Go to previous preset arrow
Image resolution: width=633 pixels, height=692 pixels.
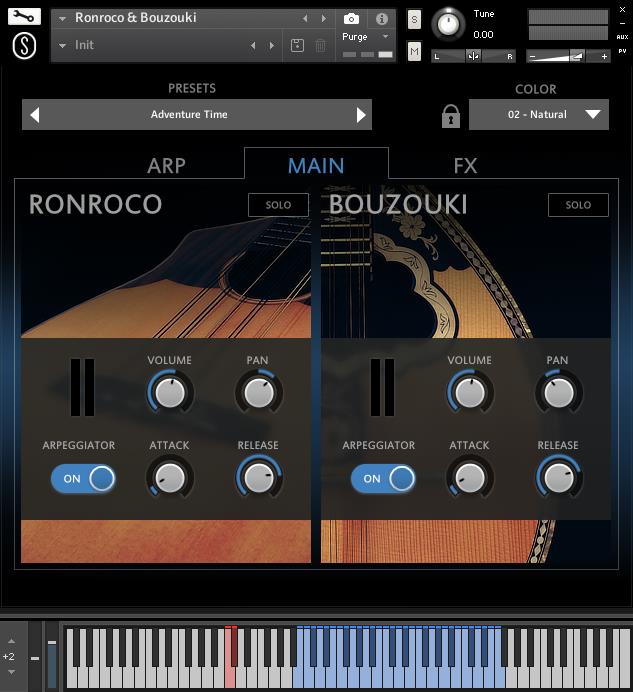[x=34, y=115]
